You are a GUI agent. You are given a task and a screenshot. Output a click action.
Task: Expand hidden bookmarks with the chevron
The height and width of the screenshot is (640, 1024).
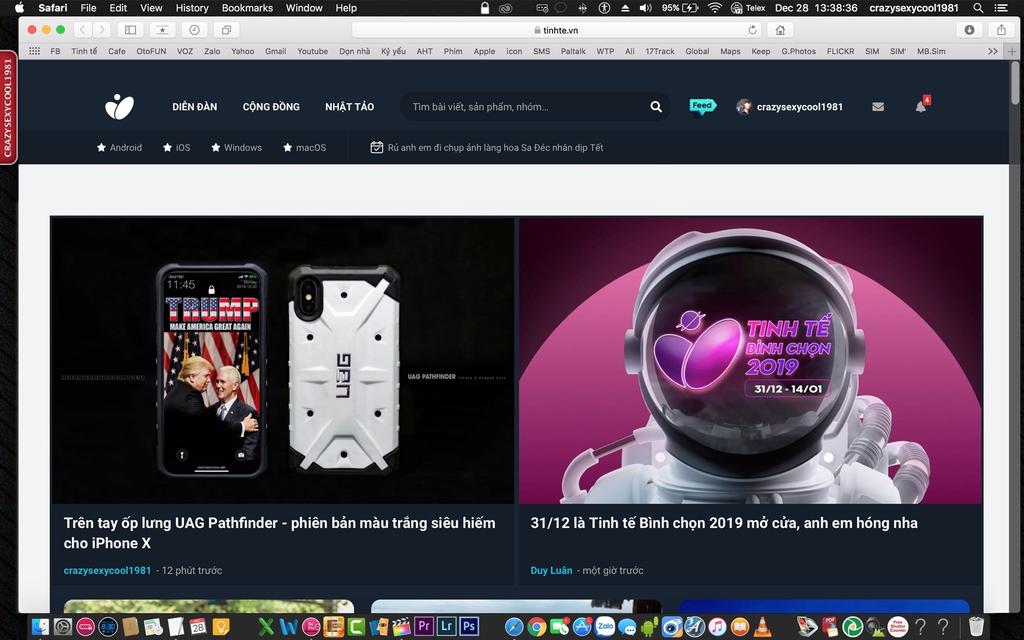pos(993,51)
